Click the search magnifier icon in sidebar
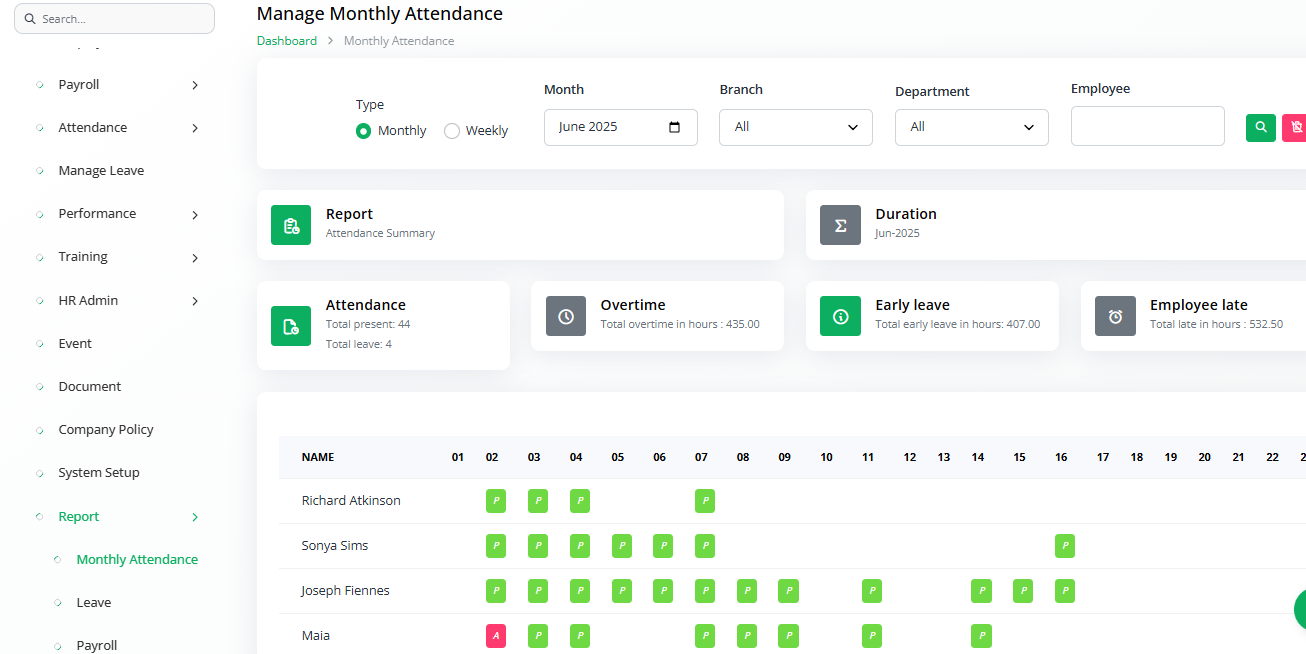Image resolution: width=1306 pixels, height=654 pixels. (x=30, y=18)
